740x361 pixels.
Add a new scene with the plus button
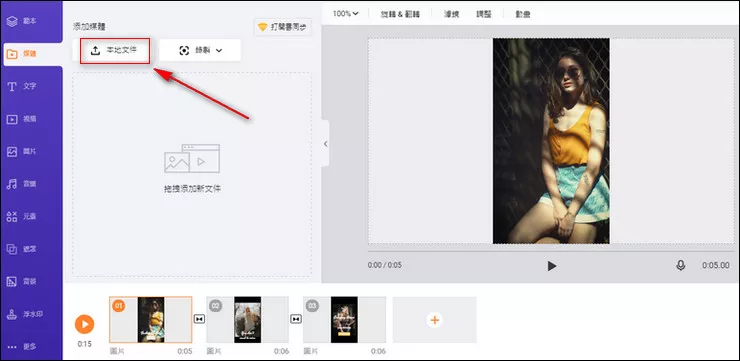tap(435, 320)
